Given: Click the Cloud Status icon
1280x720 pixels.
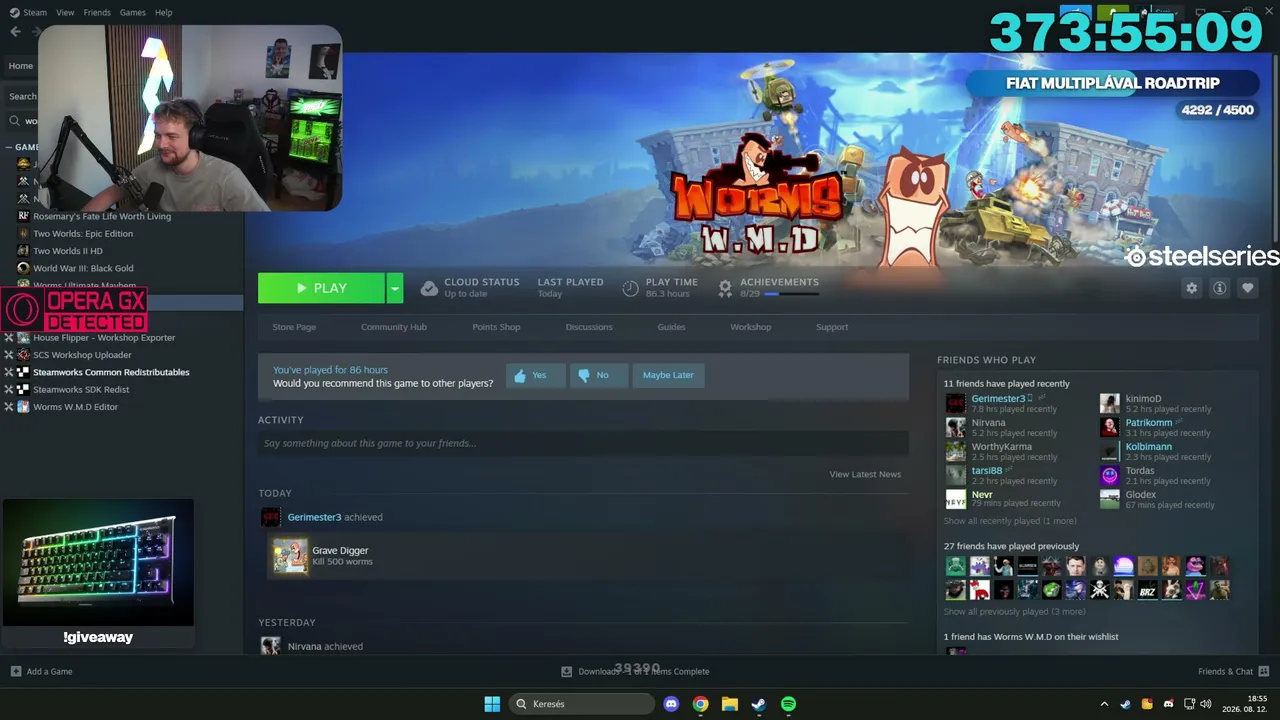Looking at the screenshot, I should coord(429,288).
